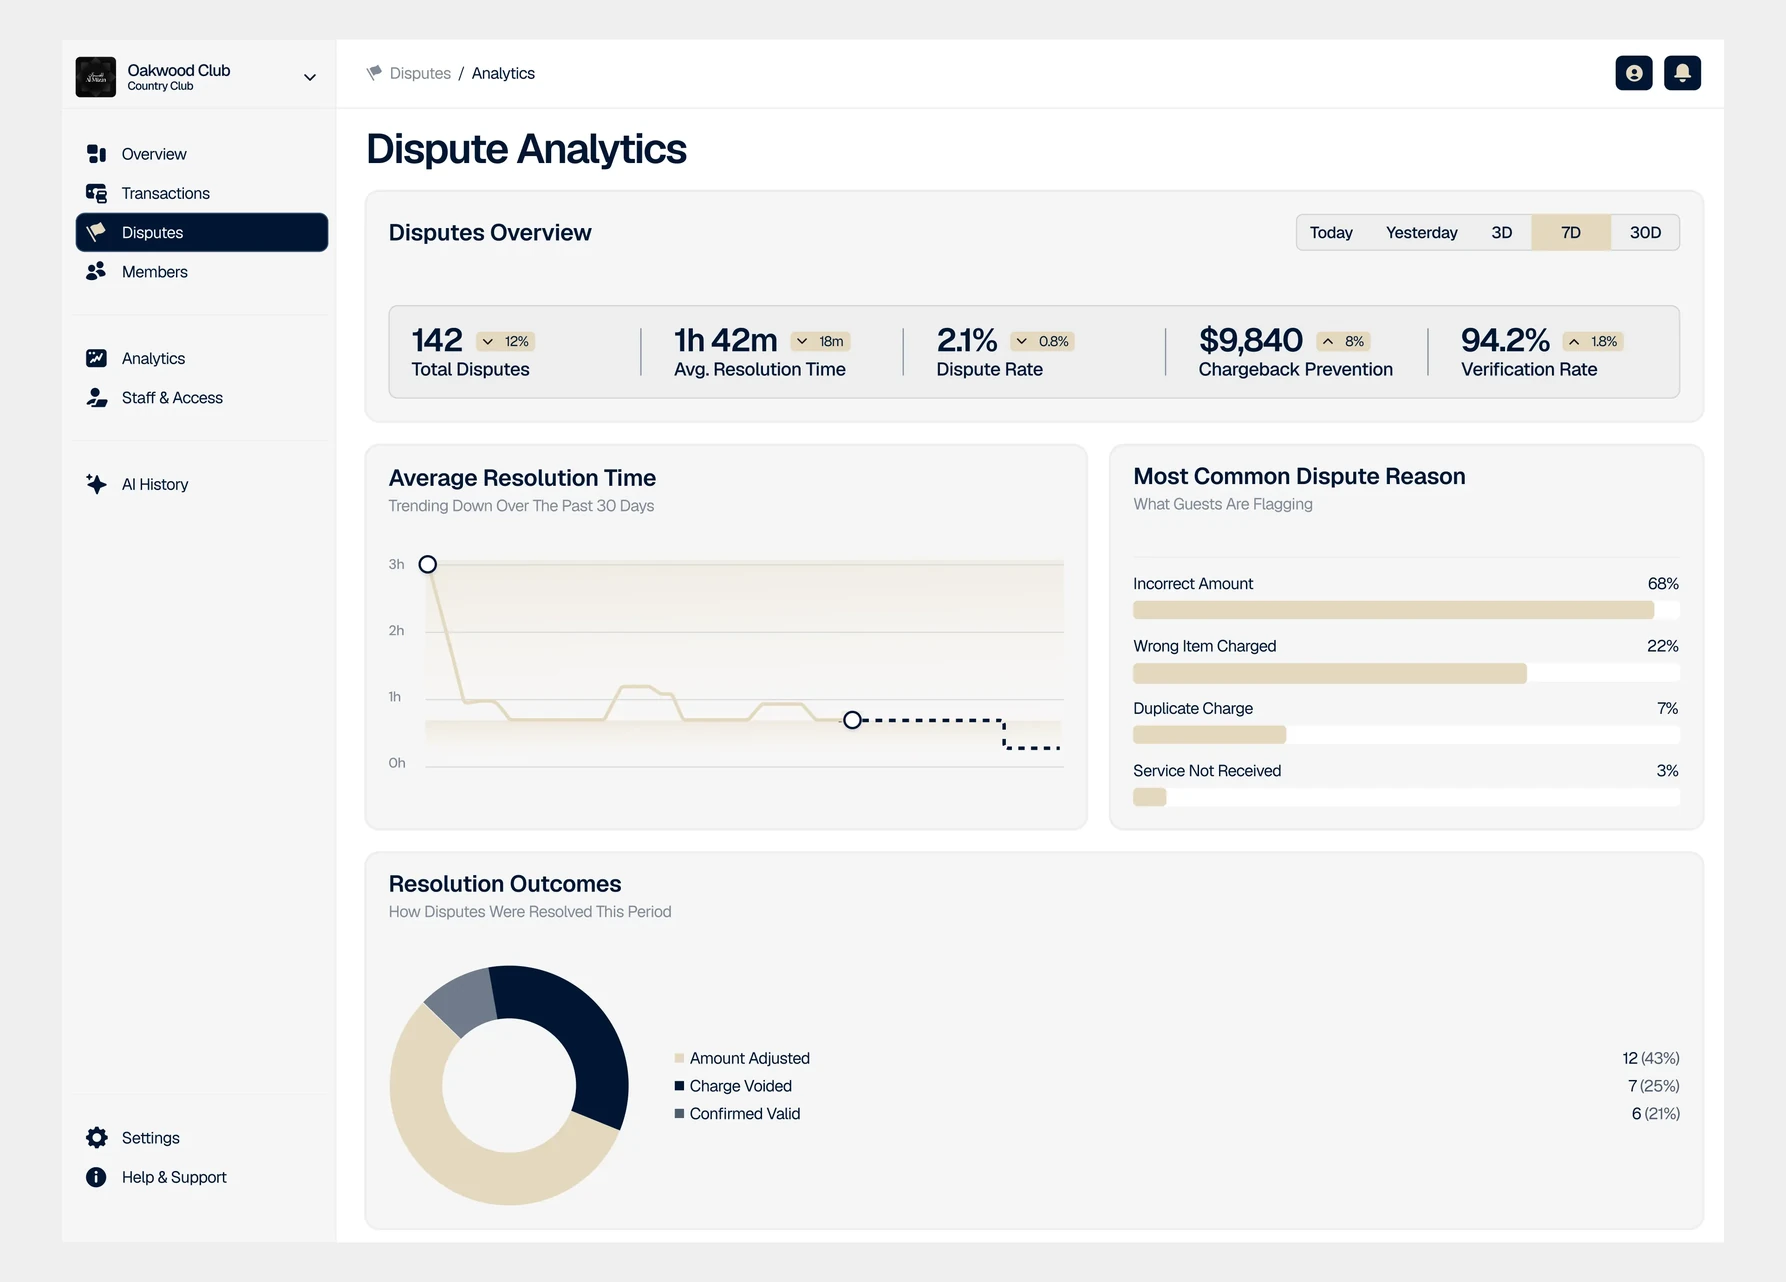Switch to the 30D time range
Screen dimensions: 1786x1282
1645,232
